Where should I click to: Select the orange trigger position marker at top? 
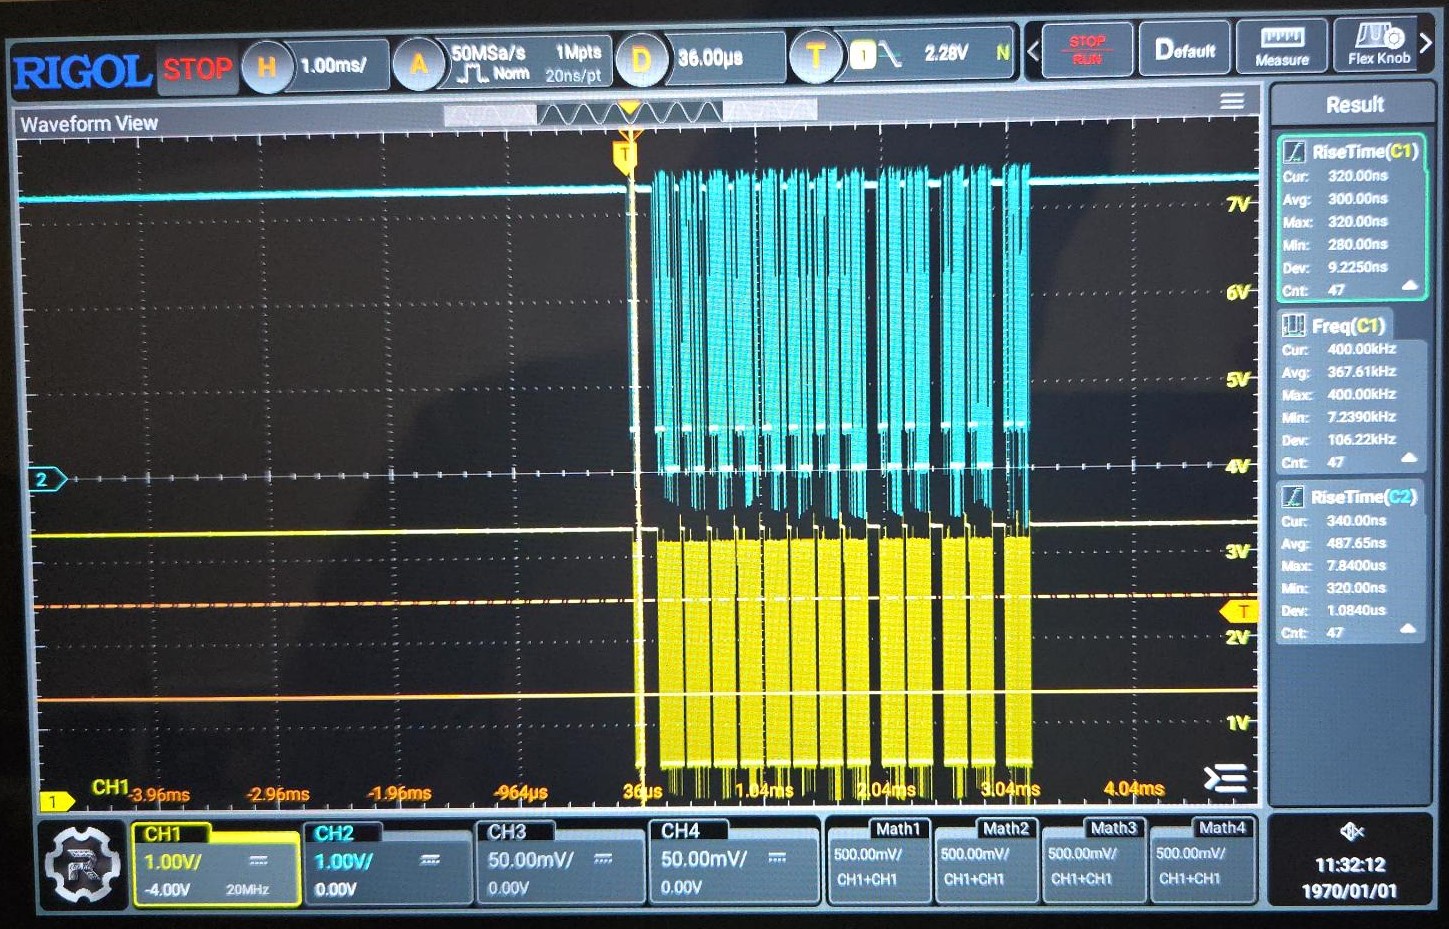click(625, 156)
